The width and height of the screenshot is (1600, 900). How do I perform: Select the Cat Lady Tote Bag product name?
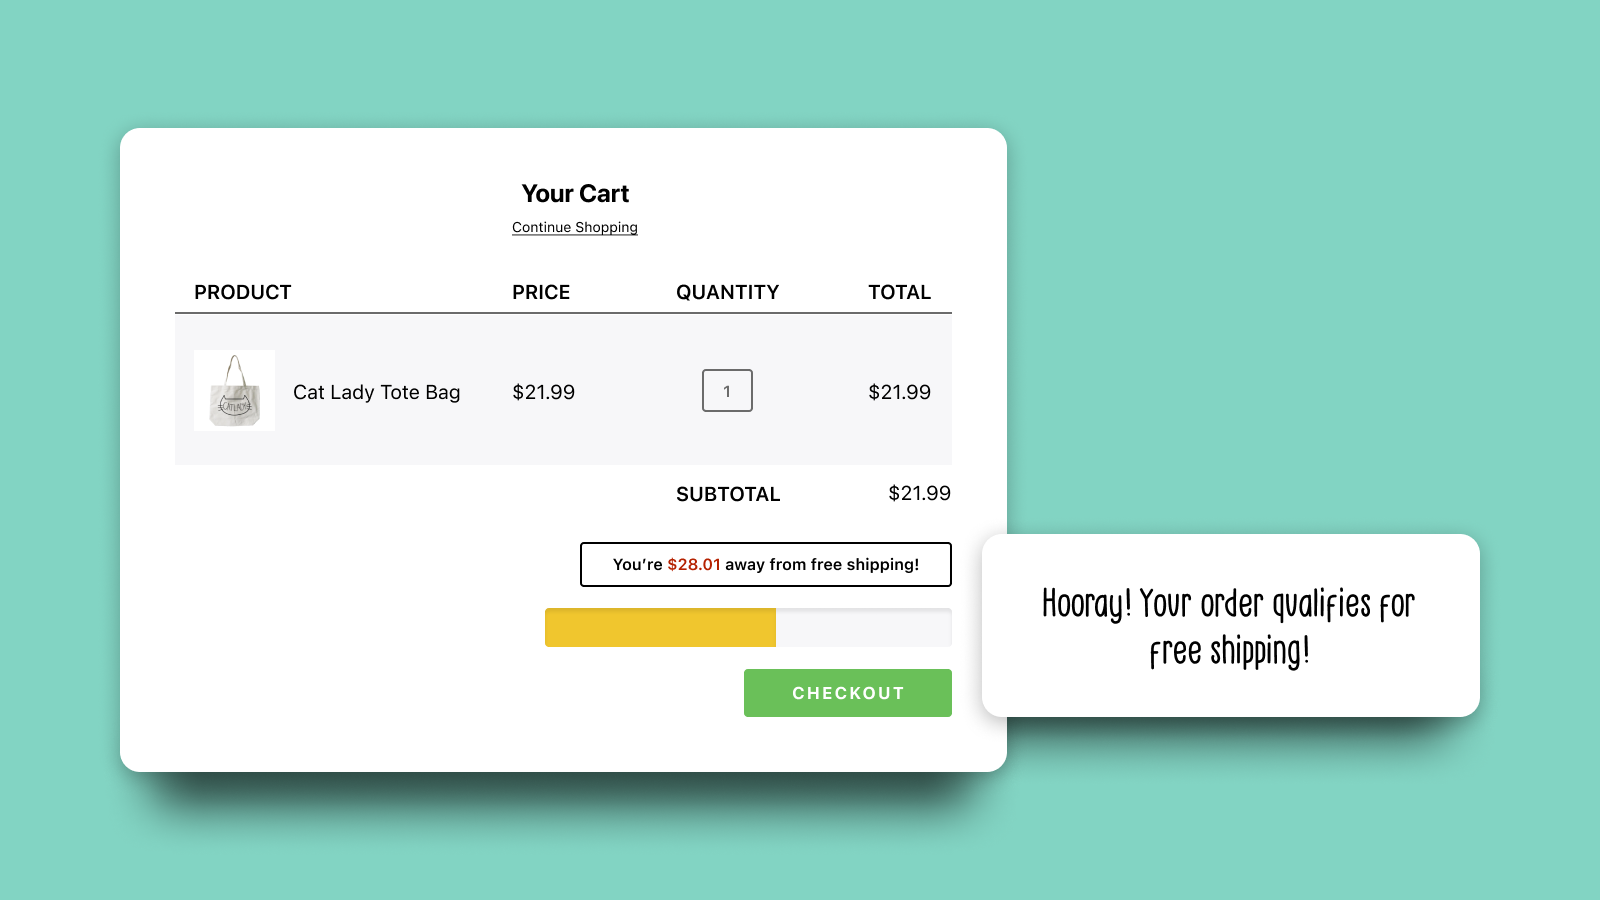click(377, 392)
